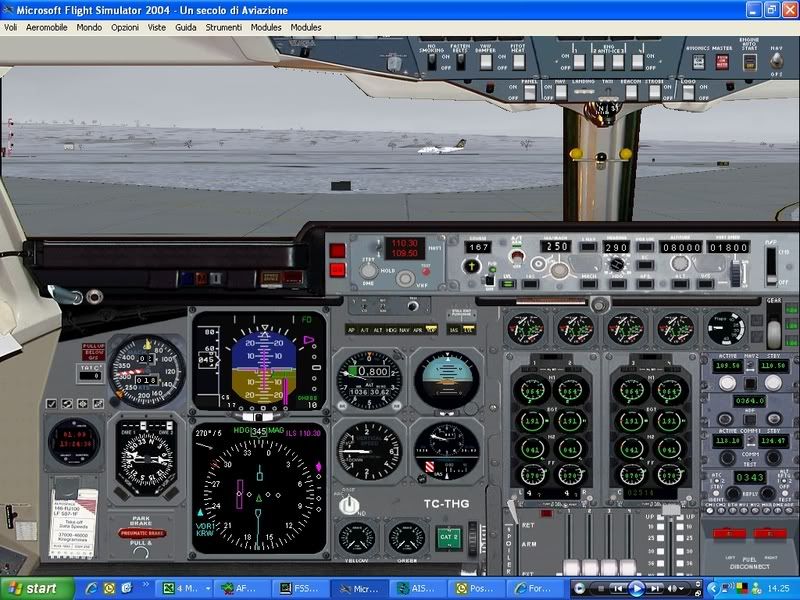Click the green CAT 2 indicator

click(449, 537)
